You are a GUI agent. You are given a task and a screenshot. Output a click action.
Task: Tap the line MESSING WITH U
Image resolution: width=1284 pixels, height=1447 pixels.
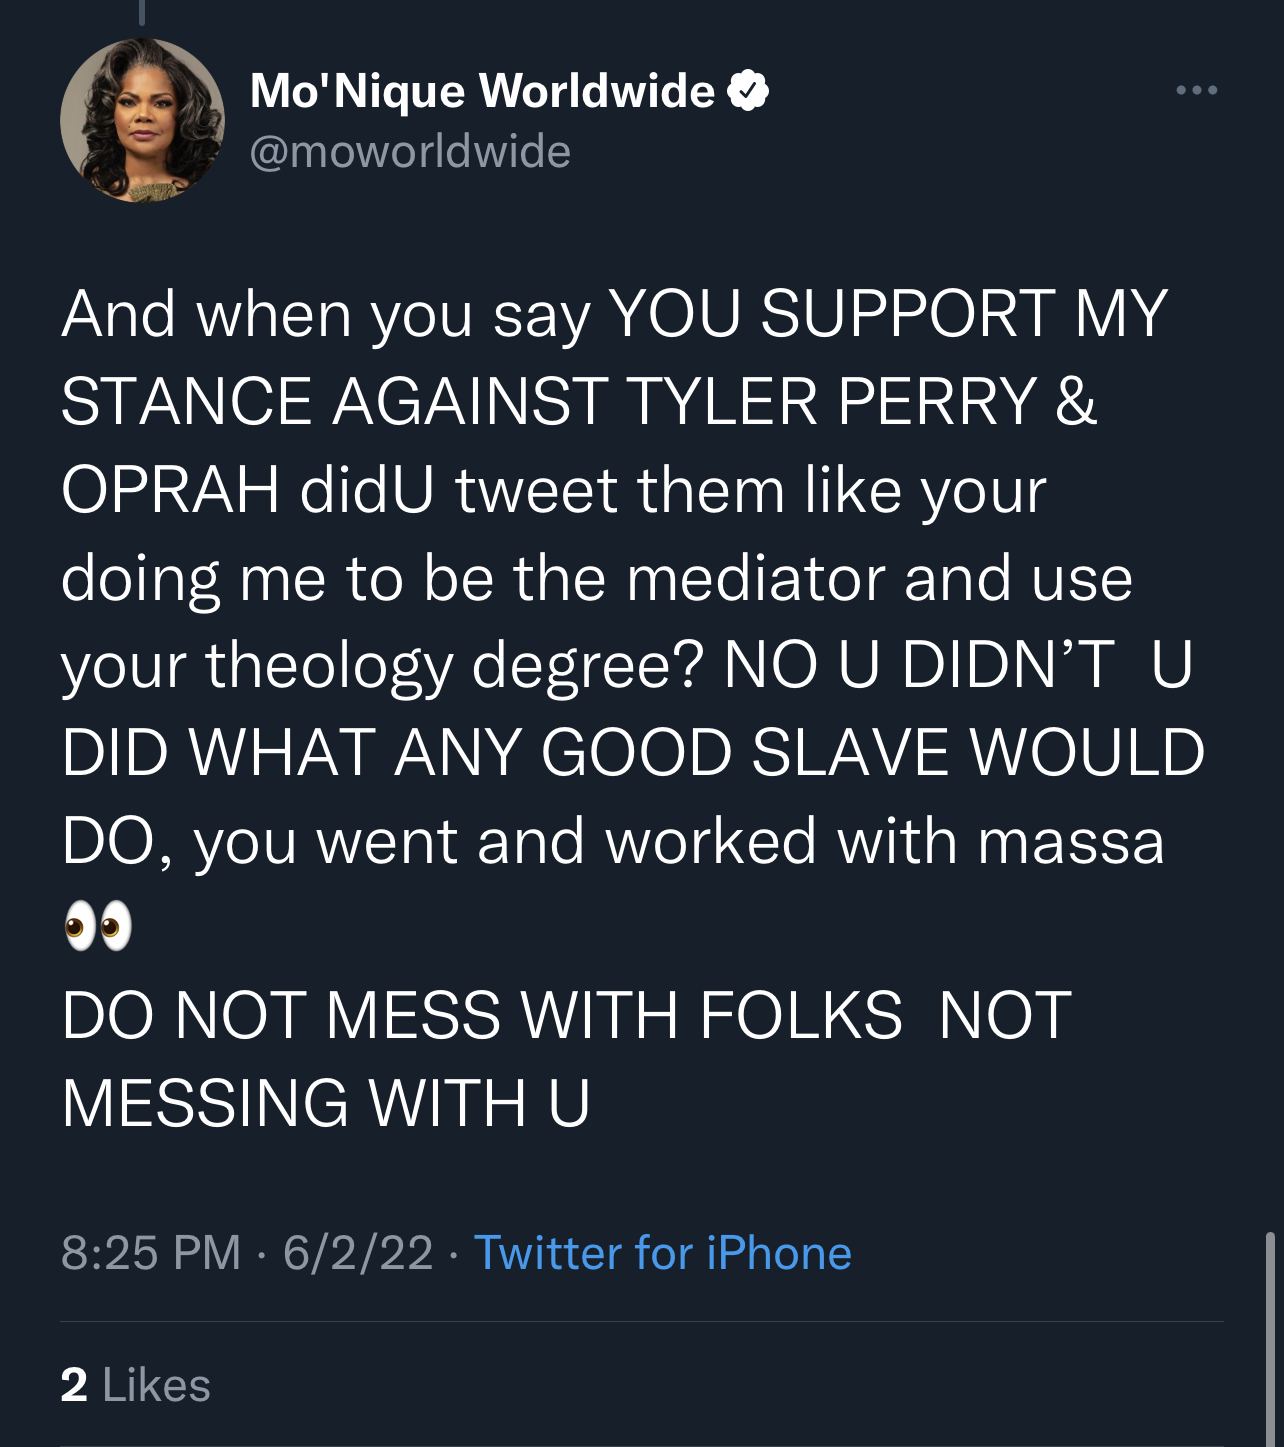[326, 1103]
